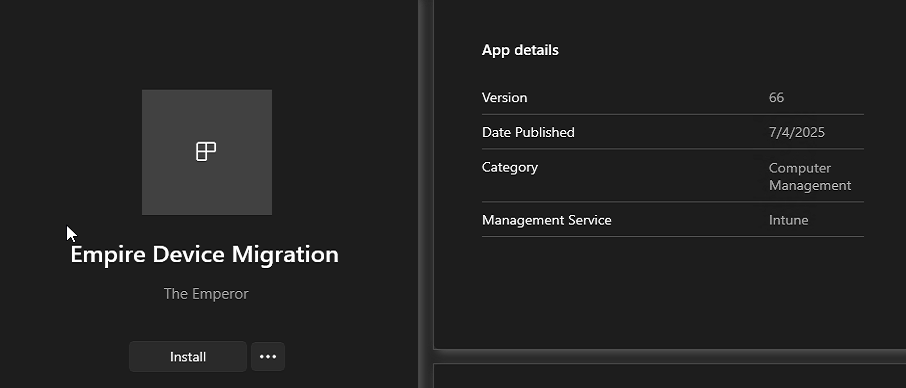
Task: Click the Install button
Action: (188, 357)
